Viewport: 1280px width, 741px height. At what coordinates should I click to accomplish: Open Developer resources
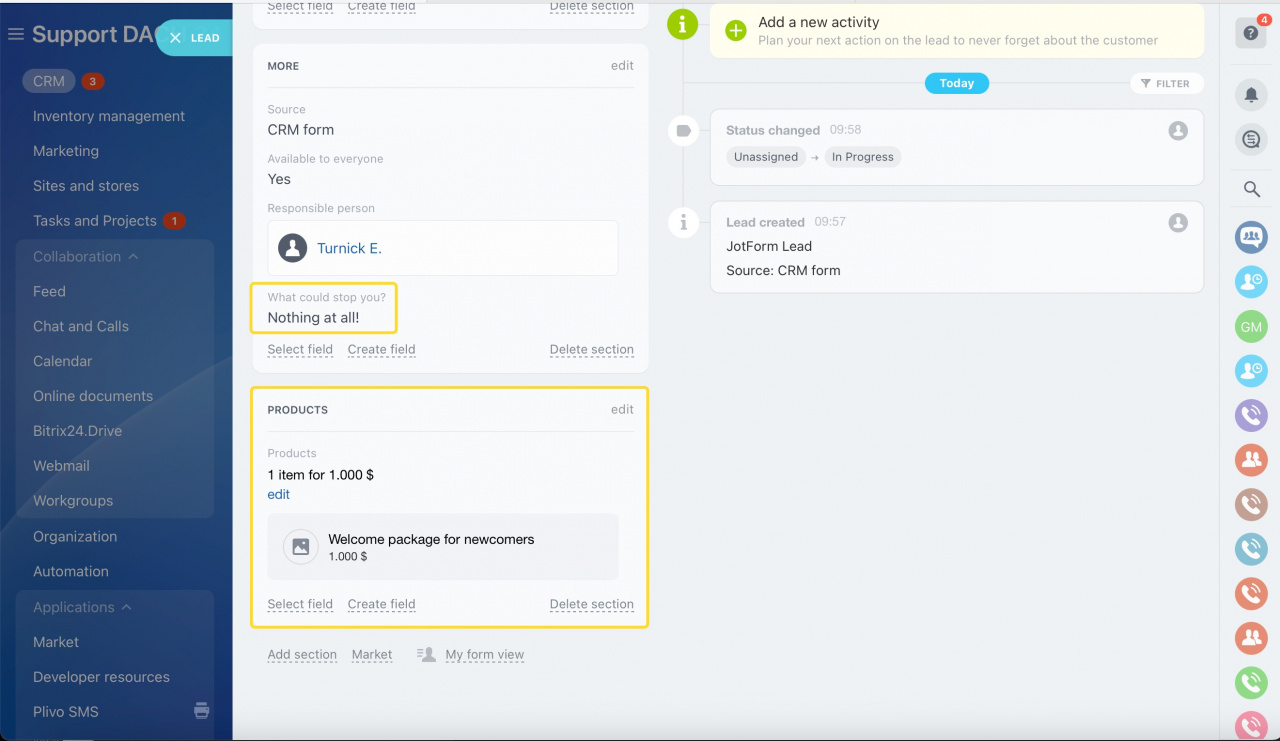tap(101, 677)
